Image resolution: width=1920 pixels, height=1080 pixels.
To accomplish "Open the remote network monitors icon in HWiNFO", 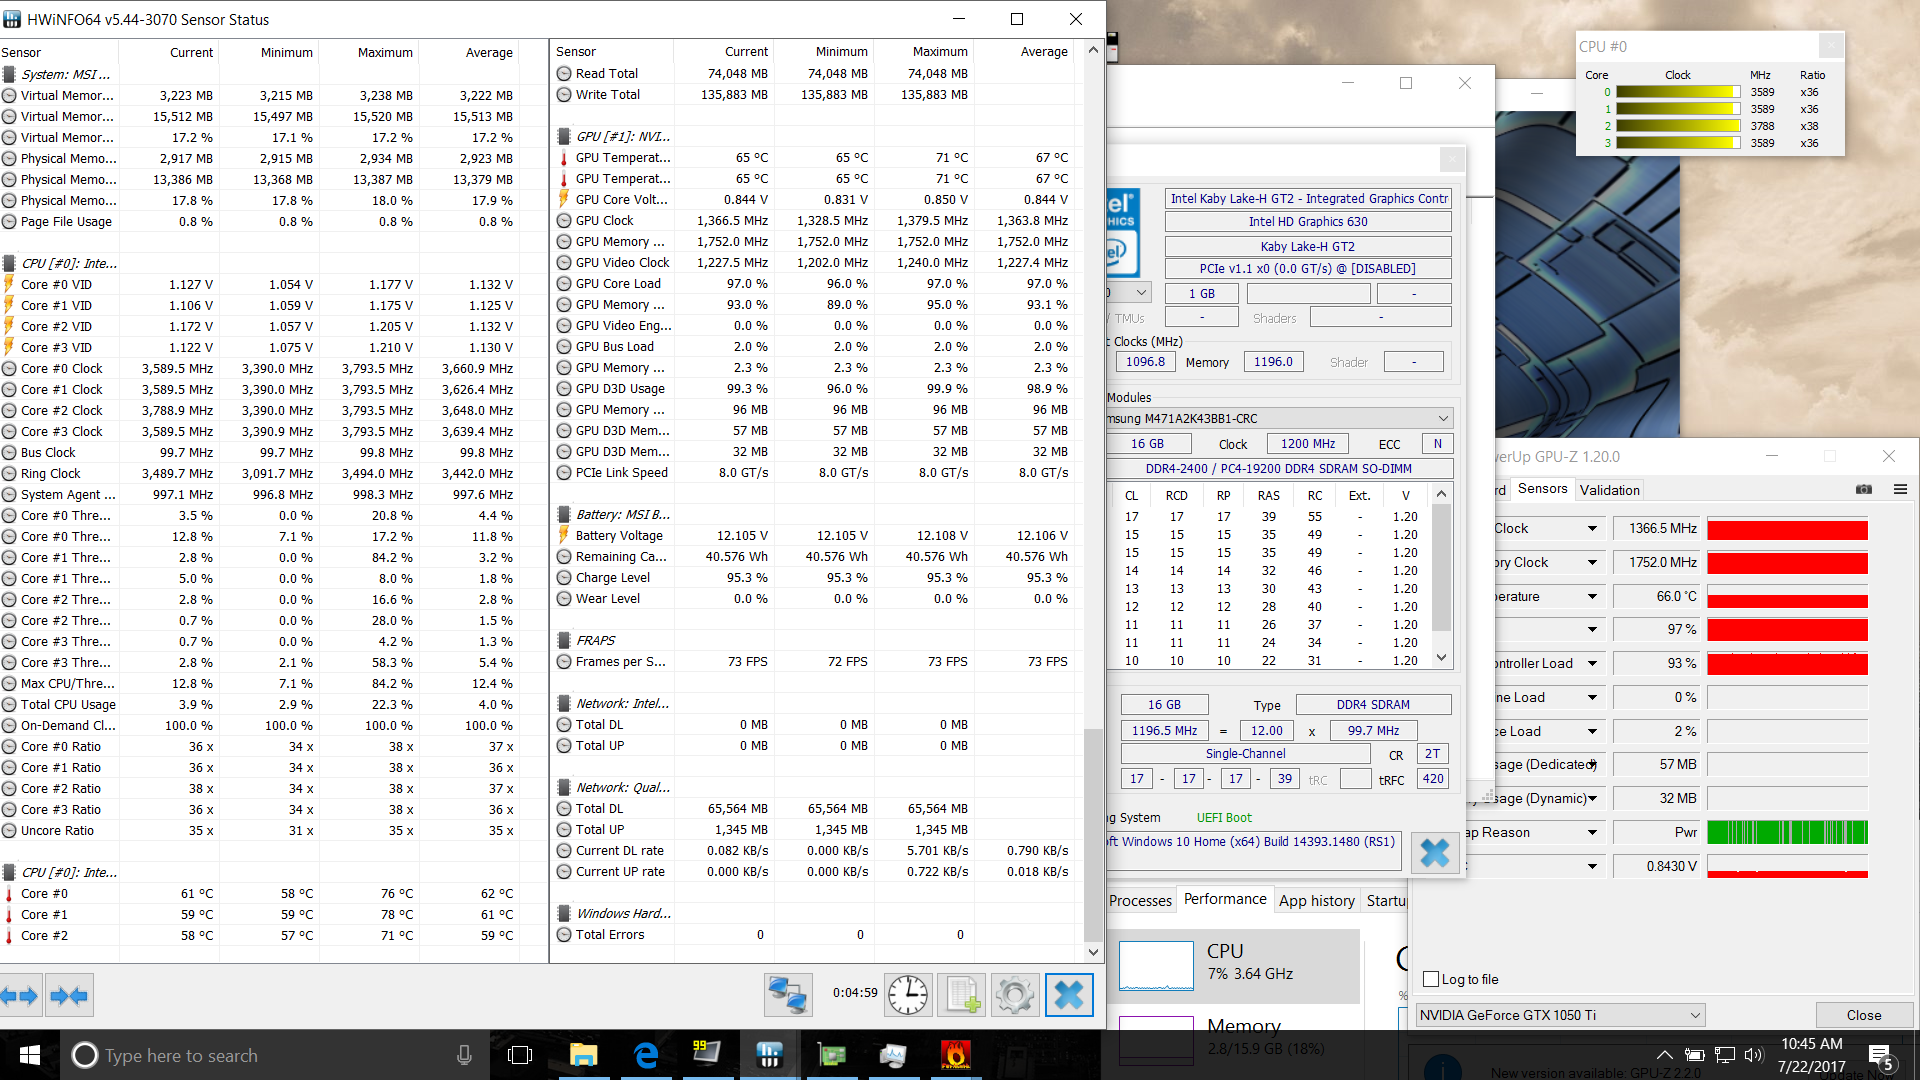I will 787,995.
